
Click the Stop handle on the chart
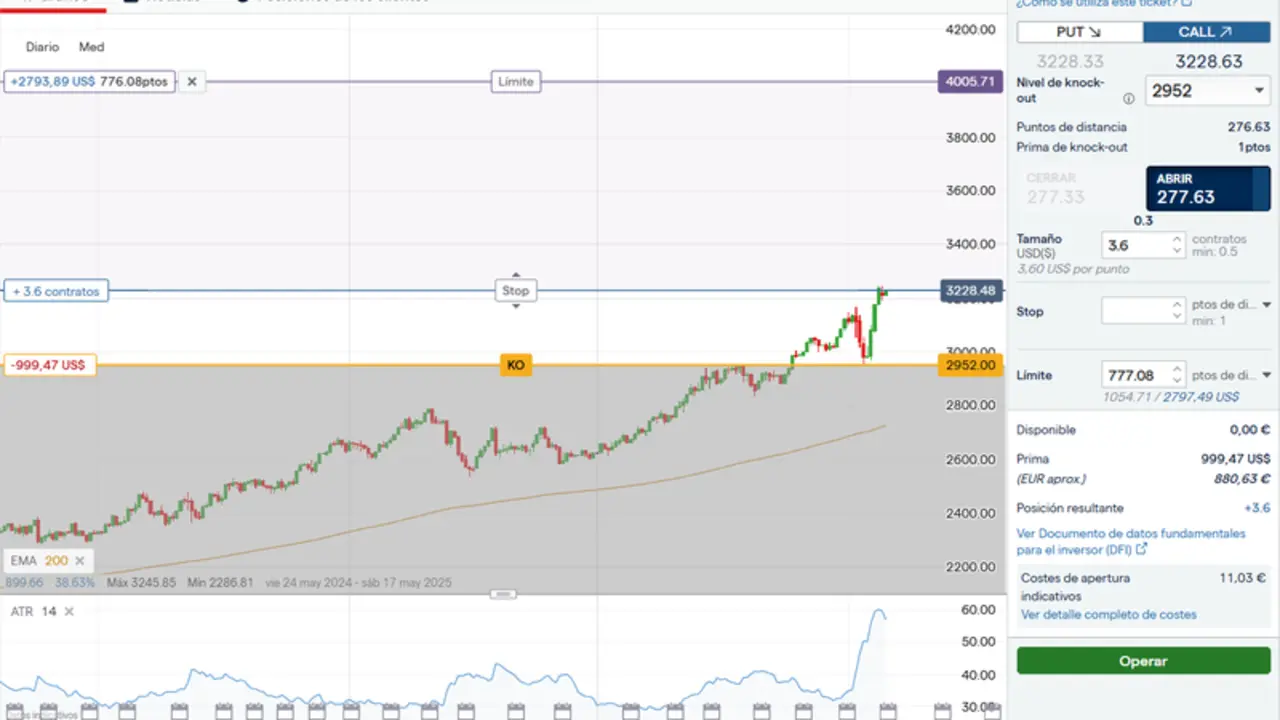515,291
